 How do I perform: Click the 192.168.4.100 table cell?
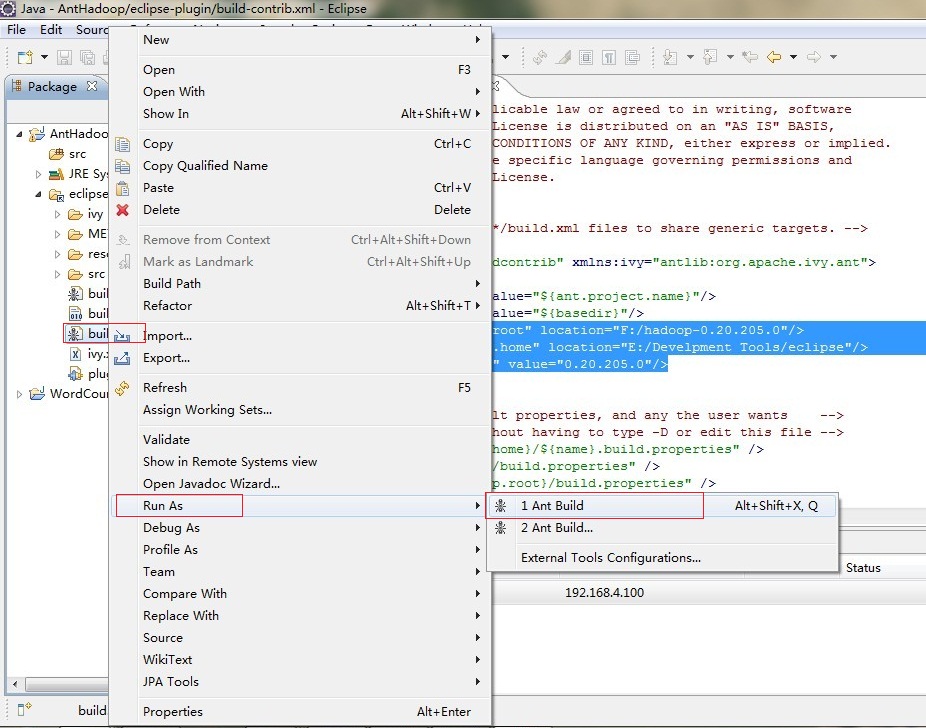click(604, 592)
